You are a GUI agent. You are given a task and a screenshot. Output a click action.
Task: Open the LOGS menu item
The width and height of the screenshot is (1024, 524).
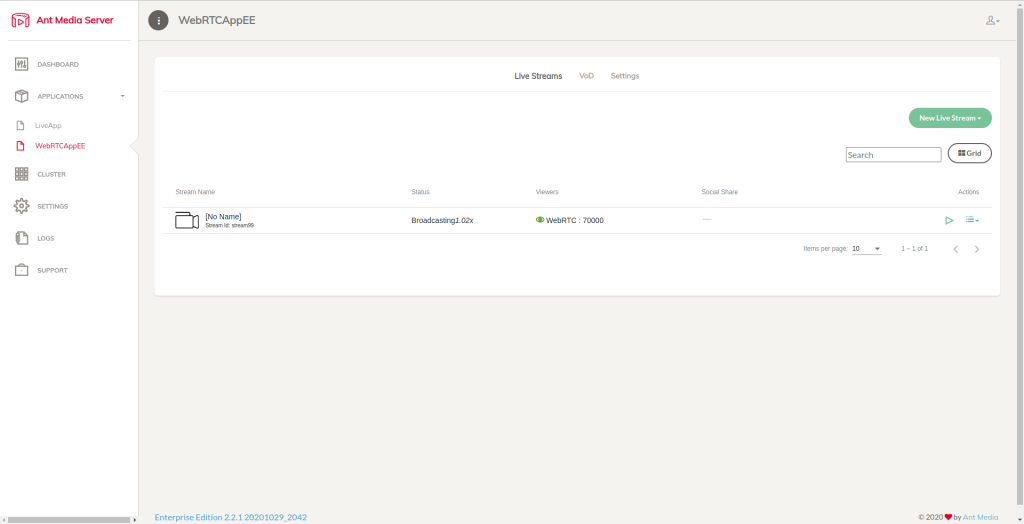(x=46, y=238)
